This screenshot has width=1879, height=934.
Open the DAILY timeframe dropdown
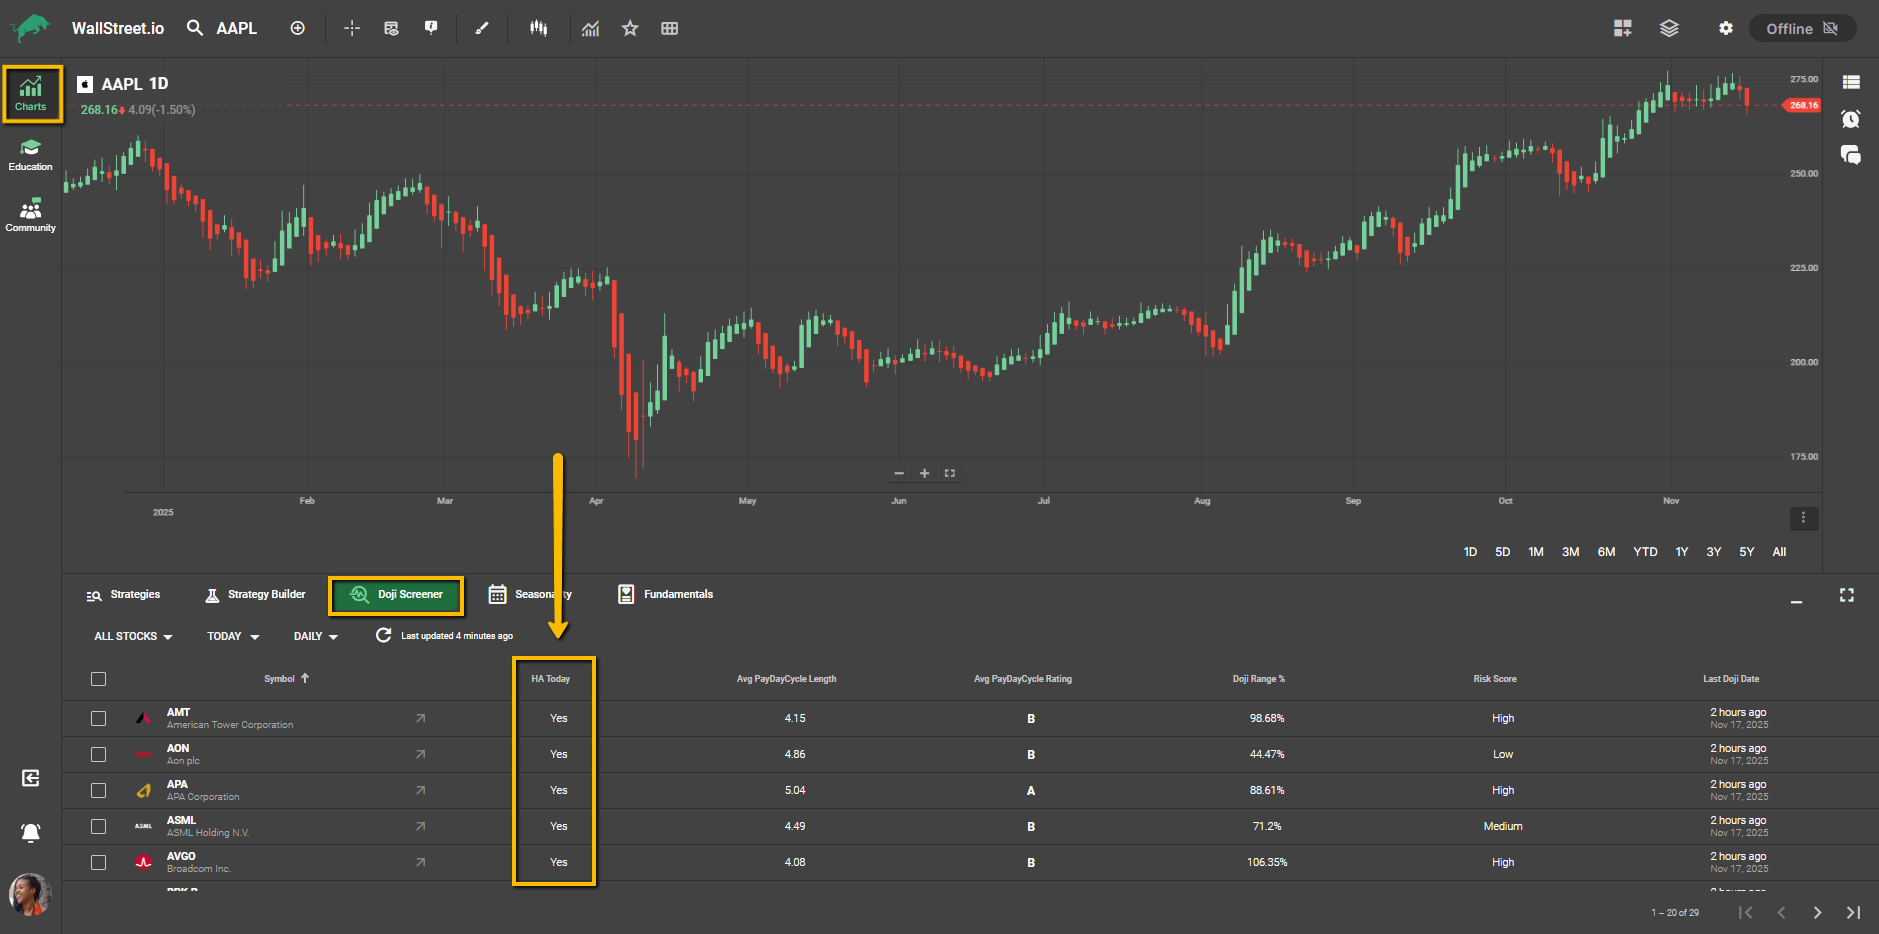315,636
